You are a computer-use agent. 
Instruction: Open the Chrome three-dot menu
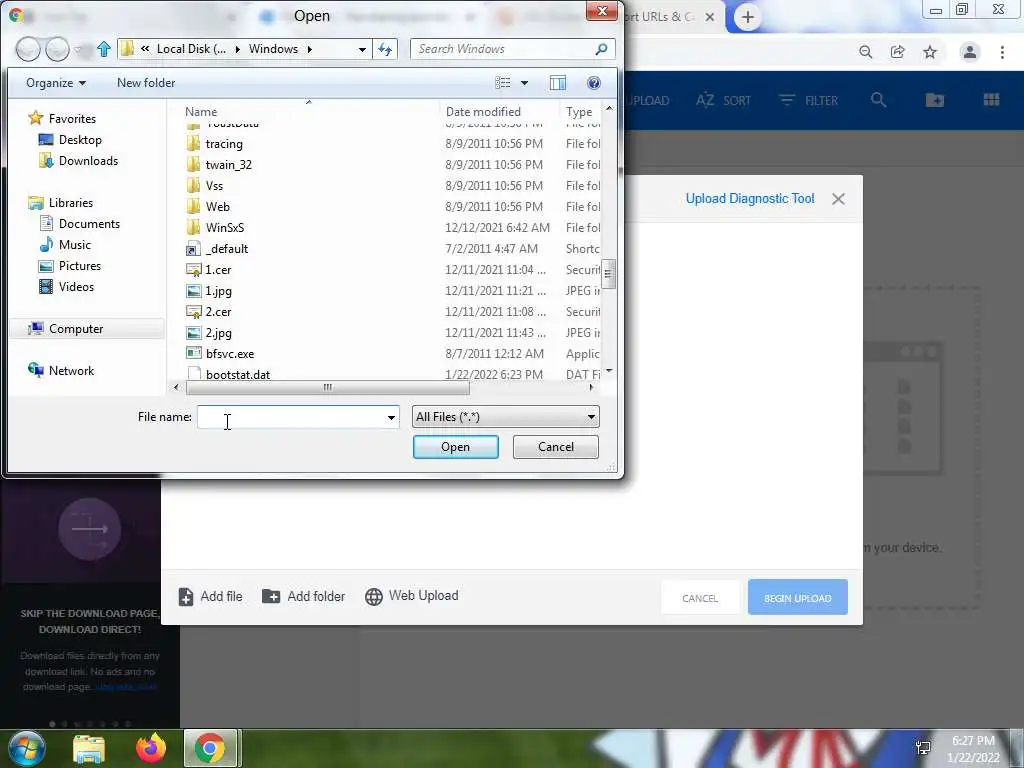[1002, 52]
